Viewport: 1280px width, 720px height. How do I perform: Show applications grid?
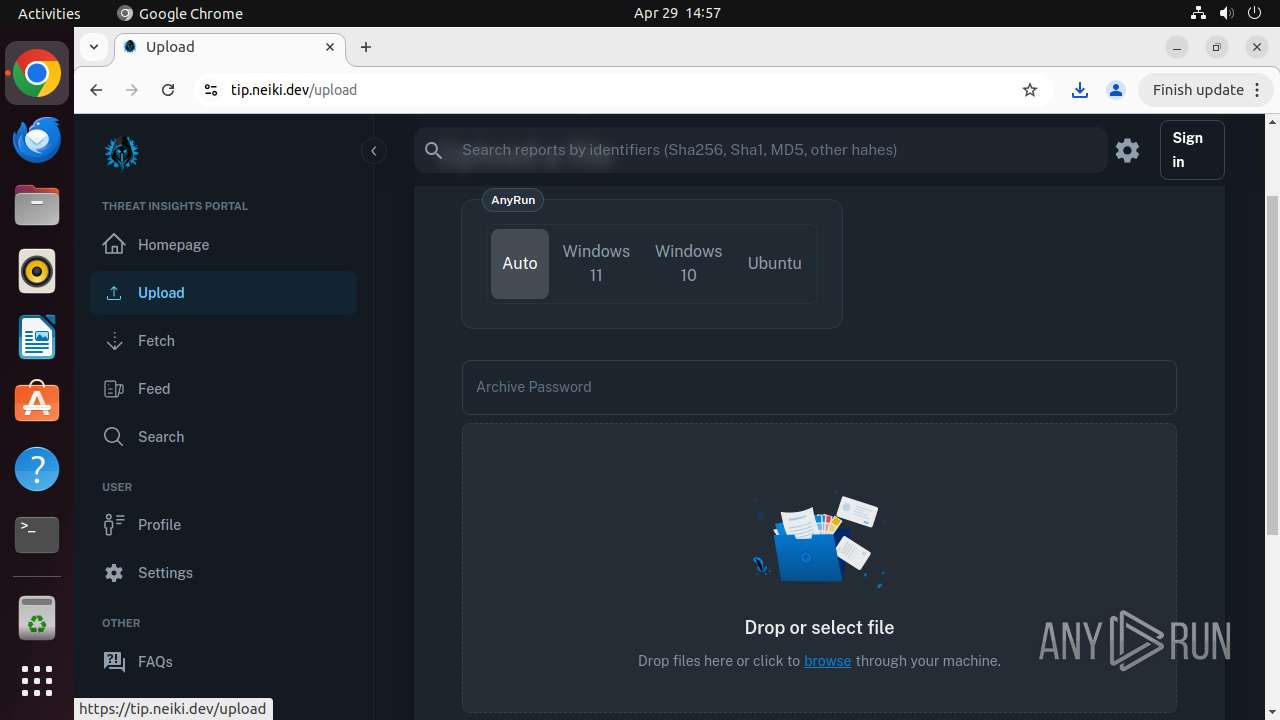[37, 681]
